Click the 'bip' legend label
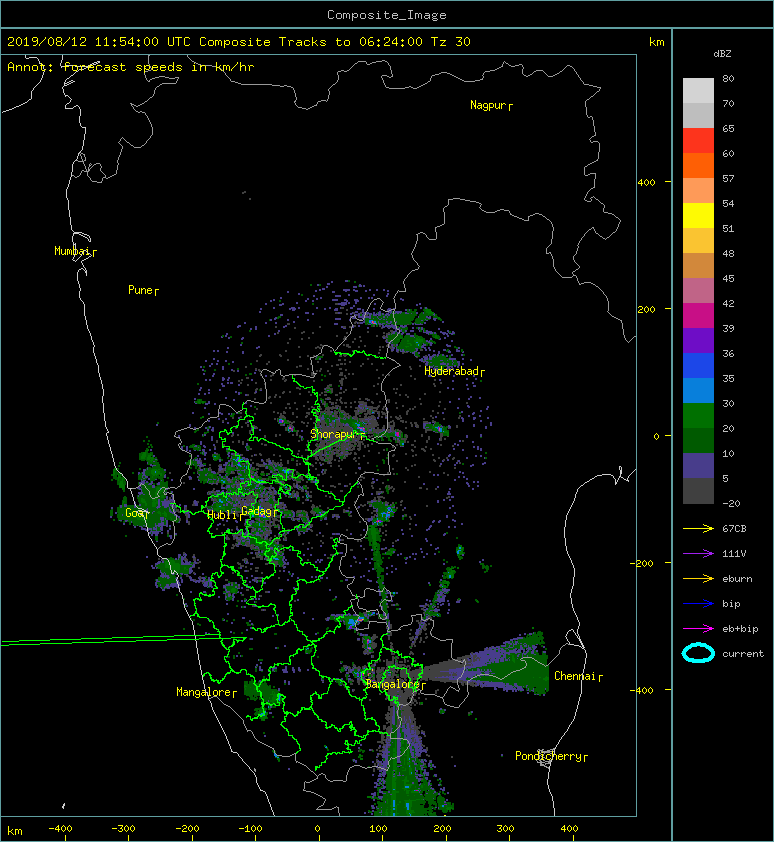This screenshot has height=842, width=774. point(731,604)
